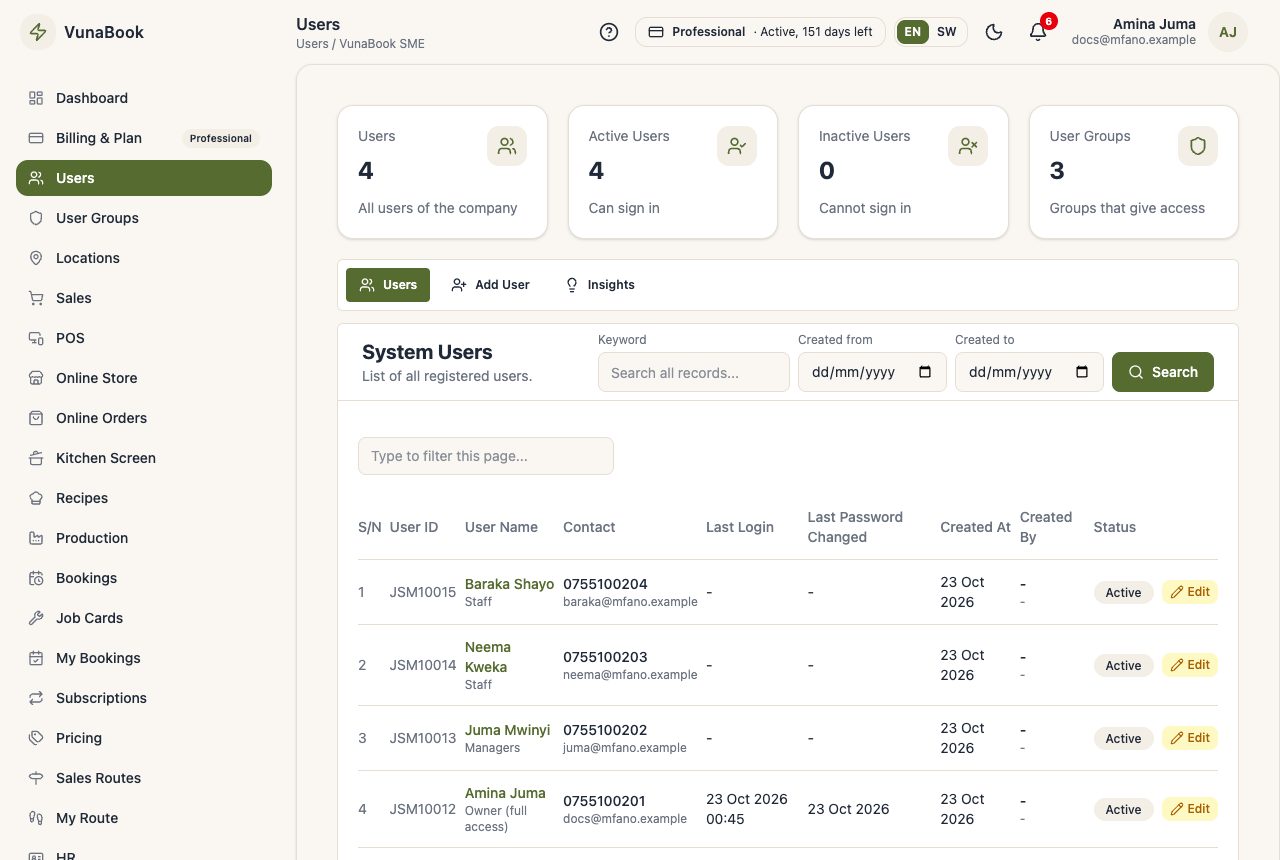
Task: Edit user Neema Kweka
Action: [x=1190, y=665]
